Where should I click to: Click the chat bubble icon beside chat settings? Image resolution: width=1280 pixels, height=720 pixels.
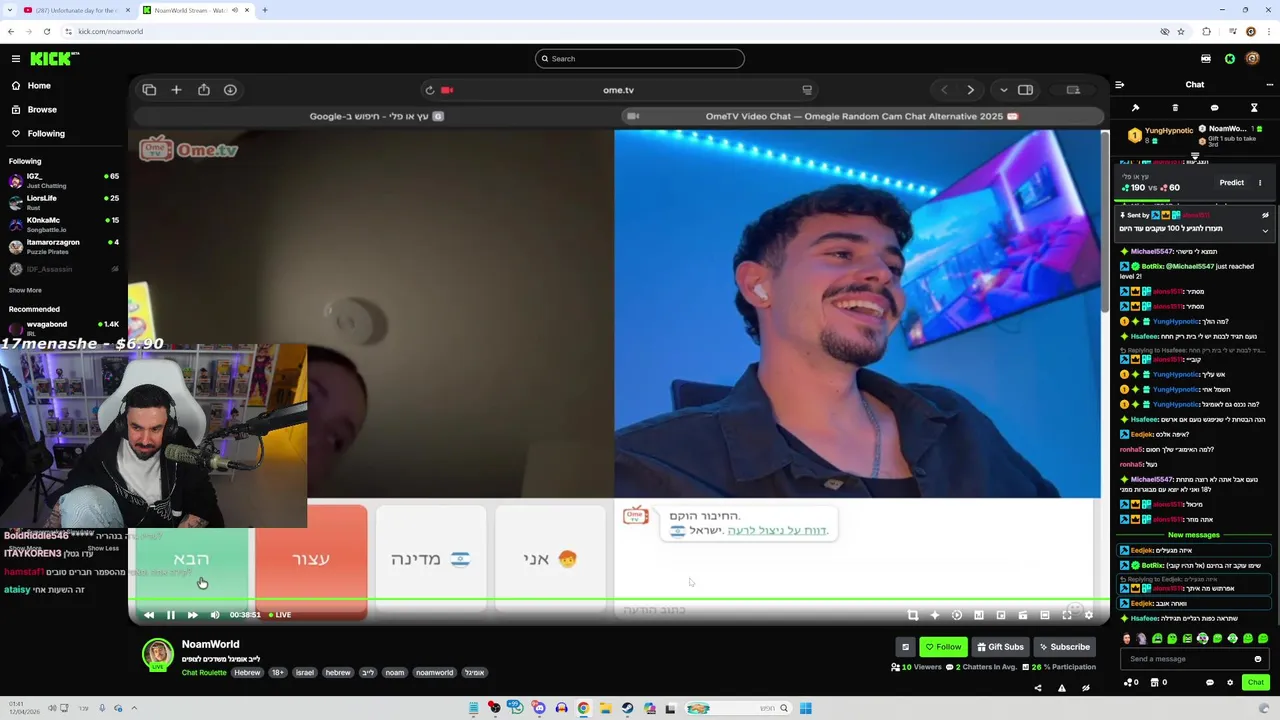click(x=1210, y=683)
